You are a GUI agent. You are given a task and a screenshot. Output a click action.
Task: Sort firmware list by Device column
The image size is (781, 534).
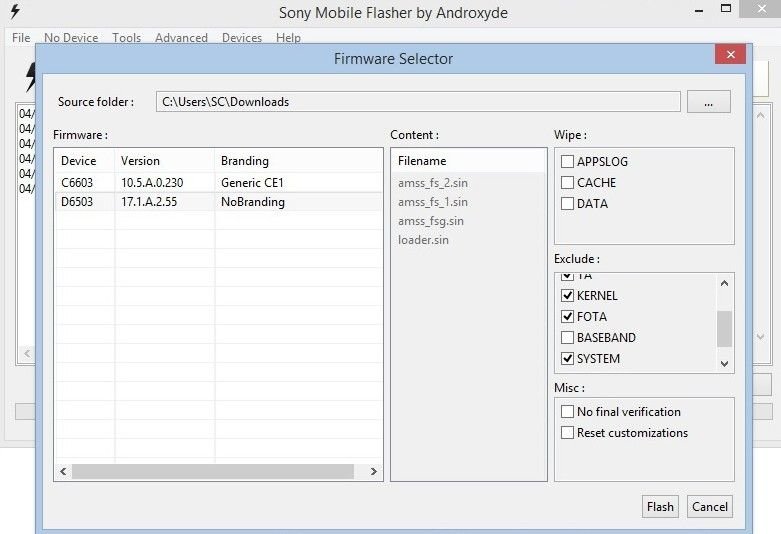[x=85, y=161]
